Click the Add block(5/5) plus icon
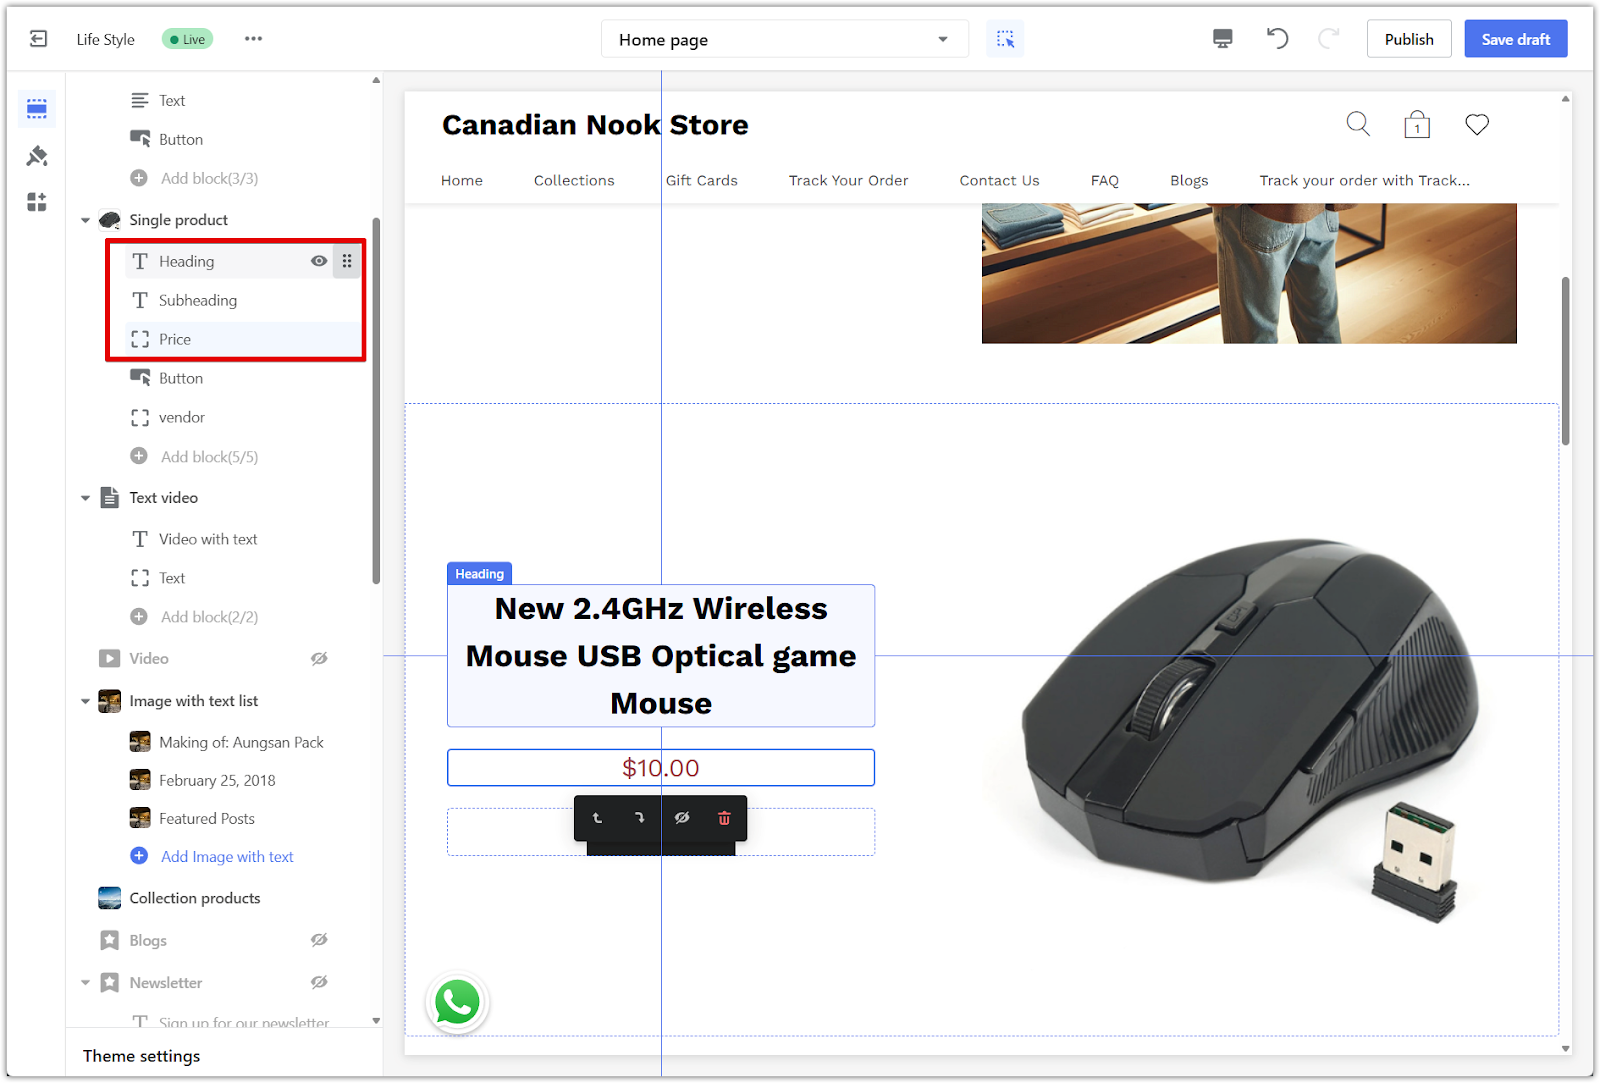This screenshot has height=1083, width=1600. 139,456
